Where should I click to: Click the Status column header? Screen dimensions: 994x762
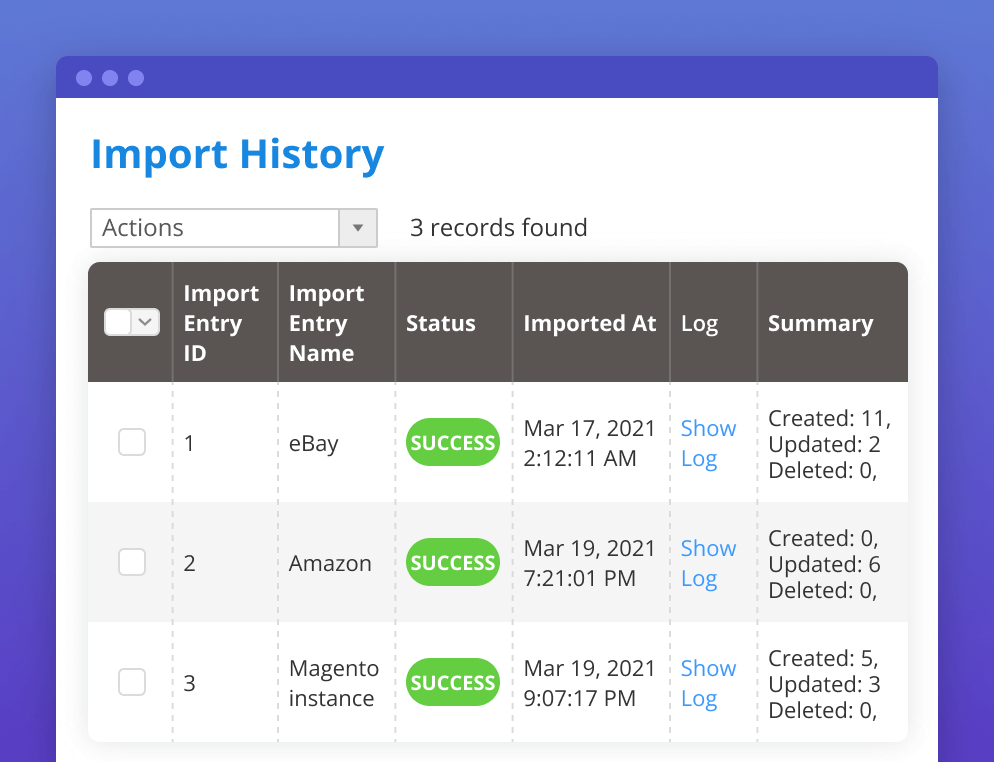point(441,322)
